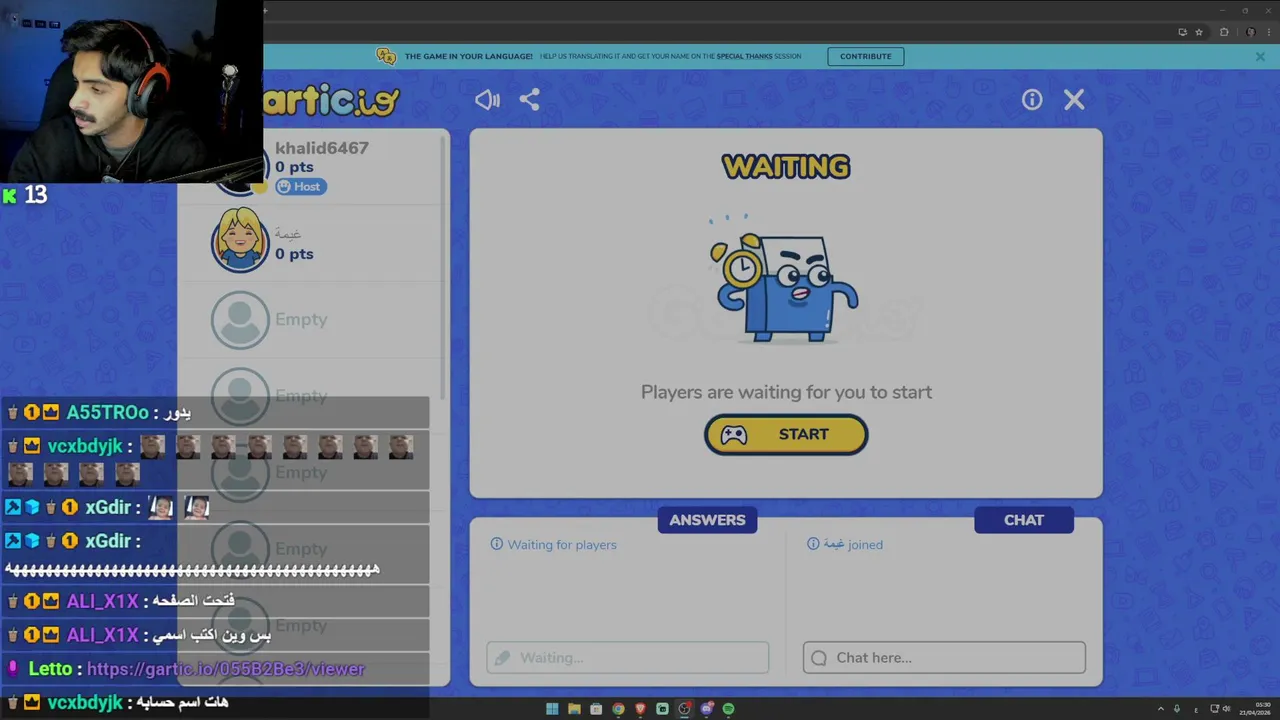
Task: Click the blonde avatar of player غيمة
Action: tap(240, 241)
